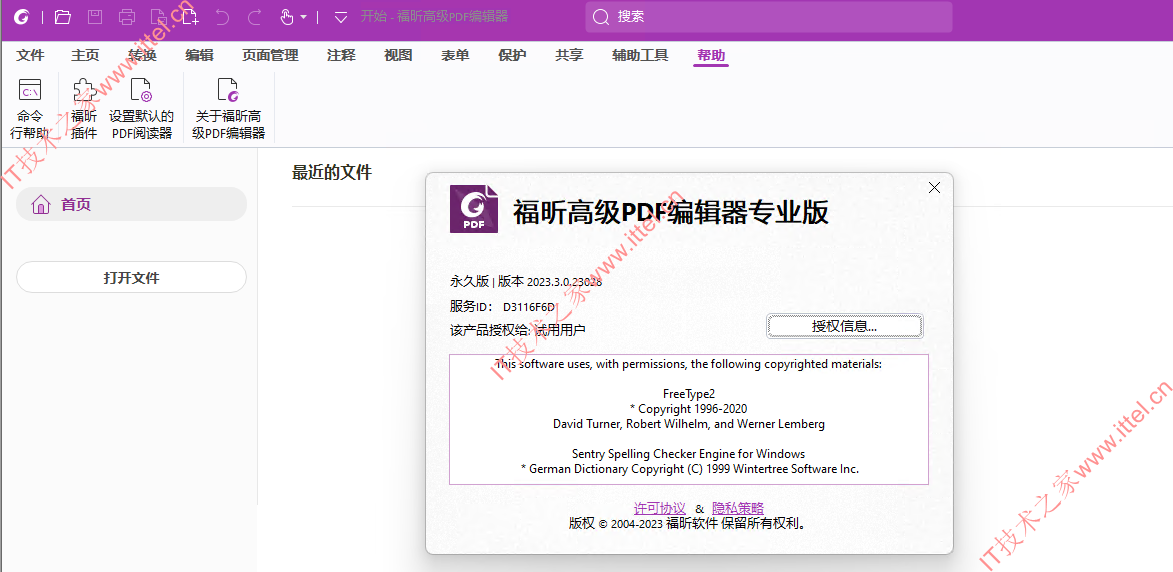The height and width of the screenshot is (572, 1173).
Task: Click the 试用用户 licensee text
Action: tap(561, 330)
